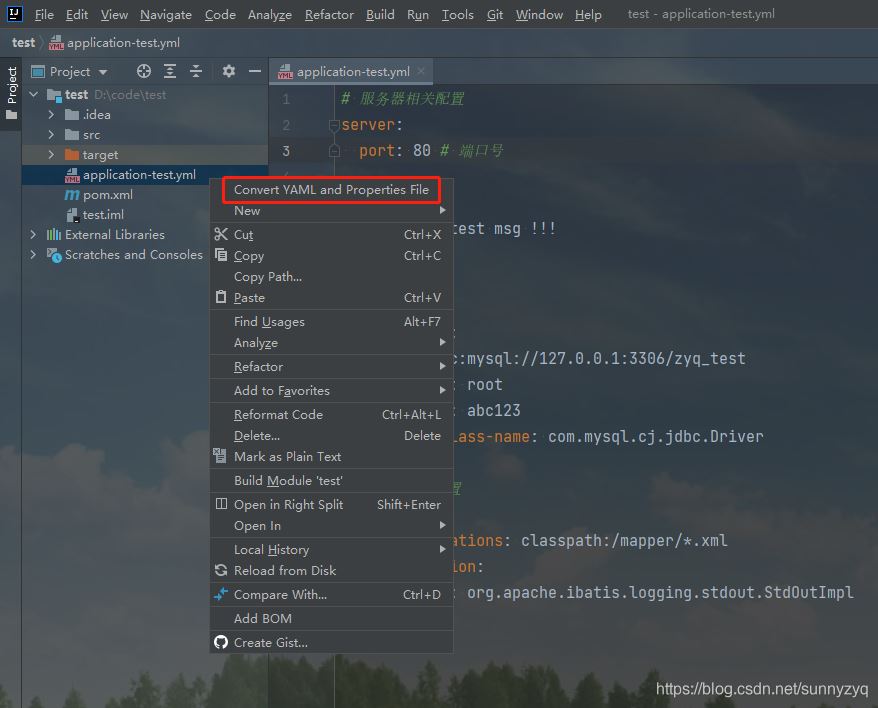Close the application-test.yml editor tab
This screenshot has height=708, width=878.
click(x=421, y=71)
